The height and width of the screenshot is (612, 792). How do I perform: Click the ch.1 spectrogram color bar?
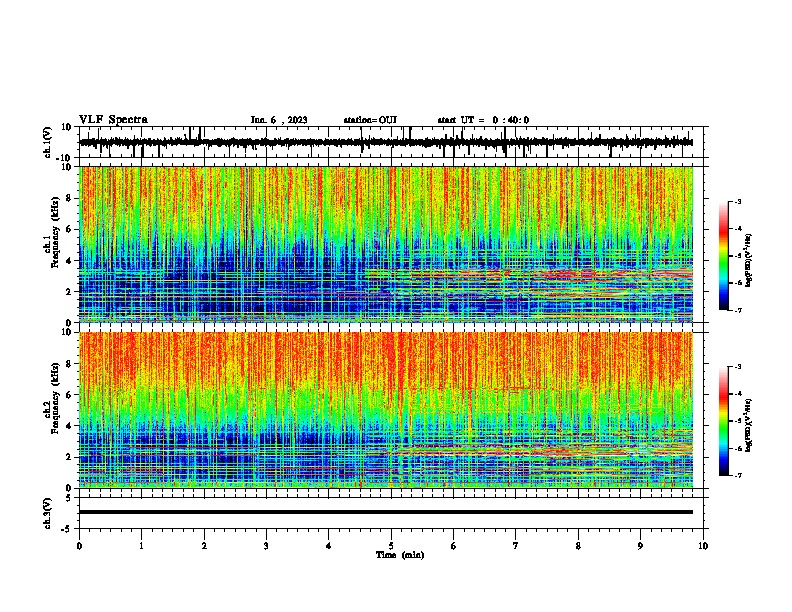click(724, 256)
